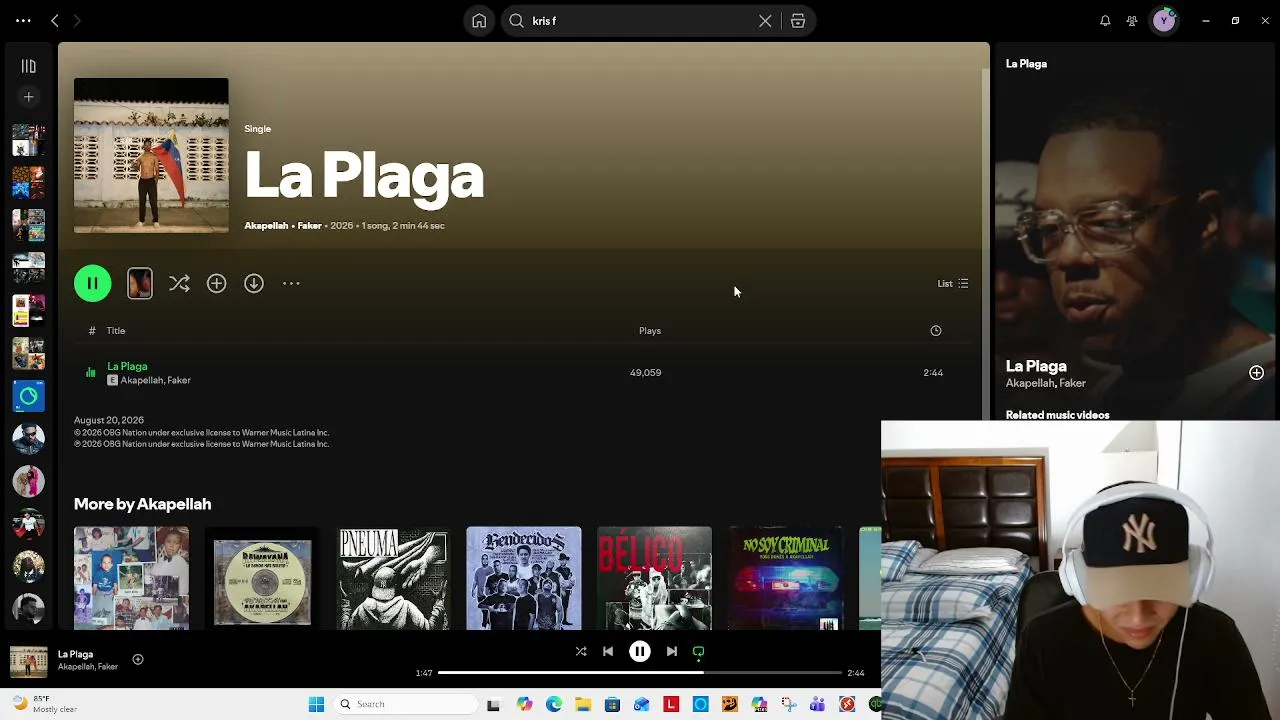Go back with the left arrow
Viewport: 1280px width, 720px height.
pos(55,20)
